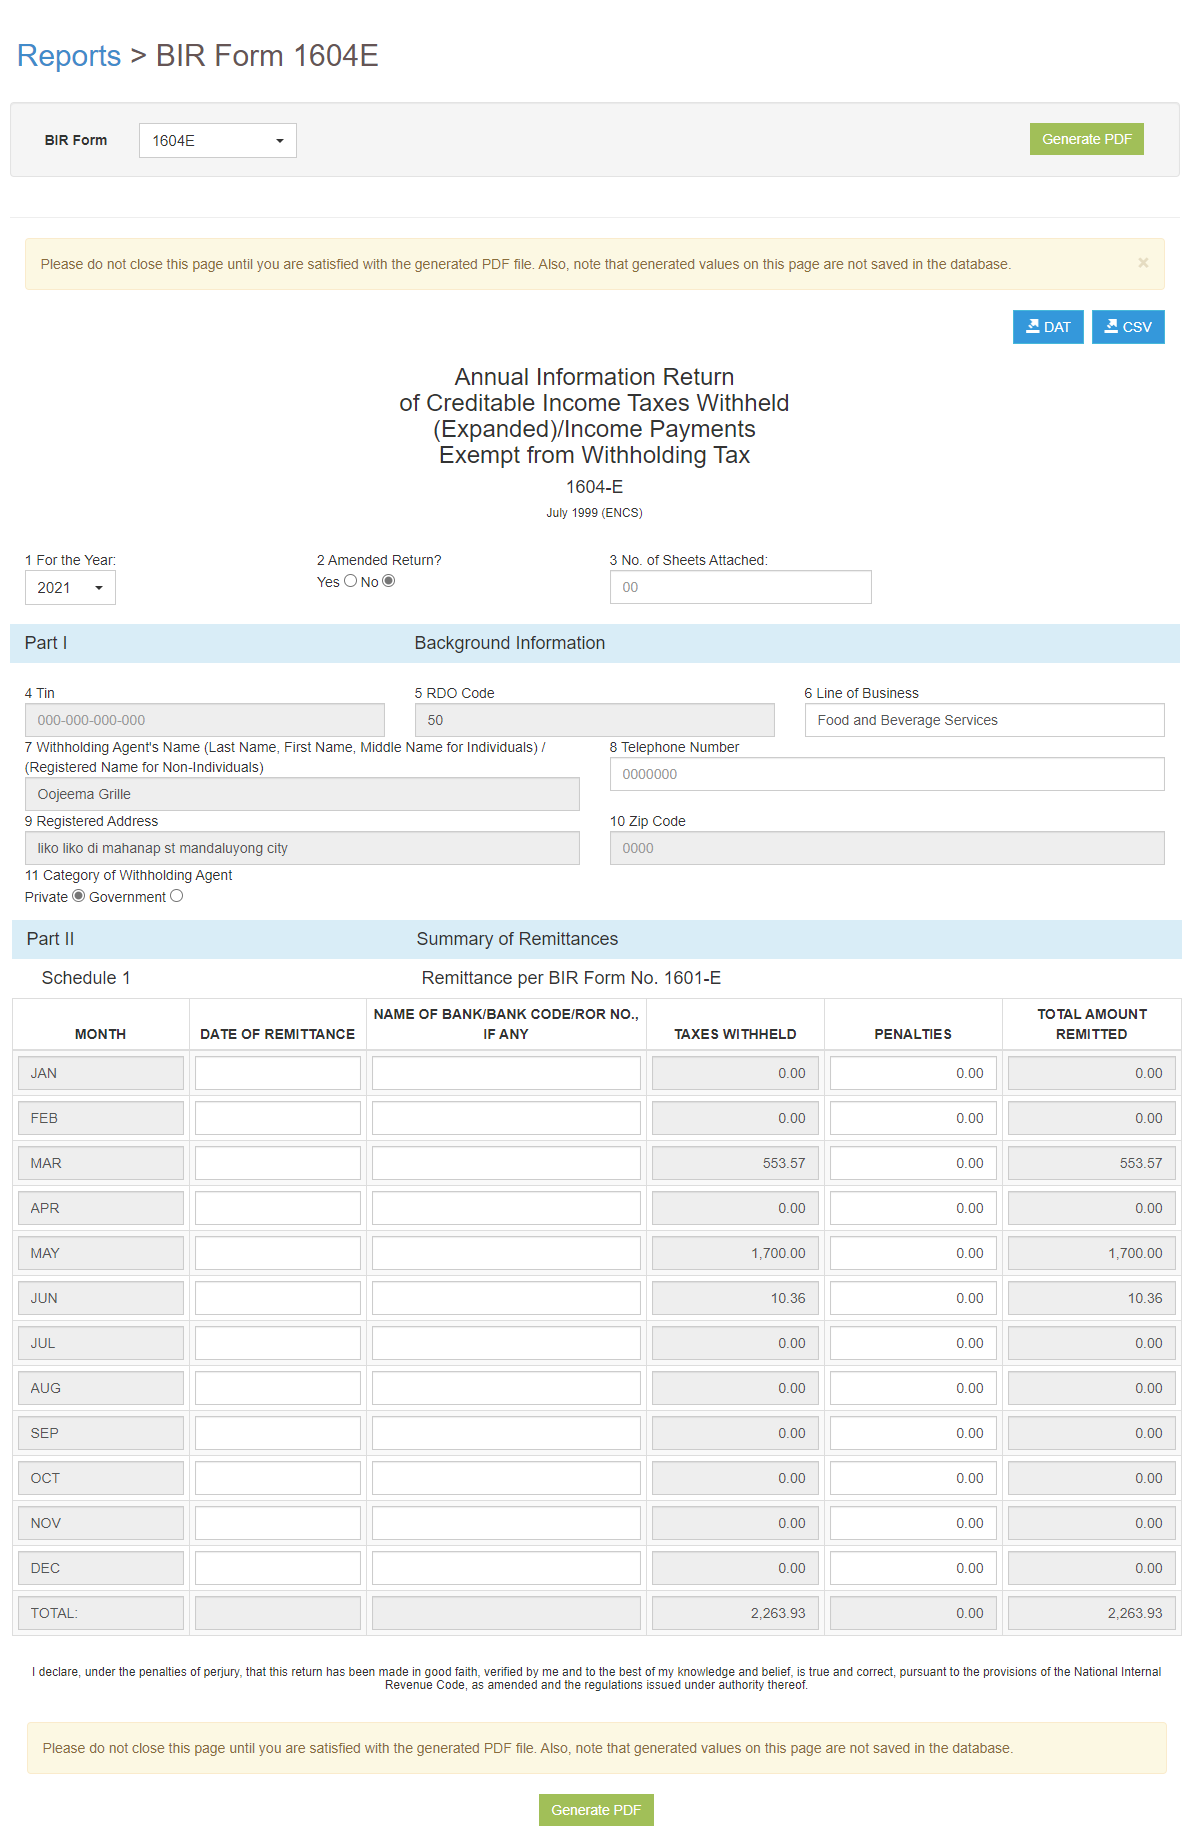Screen dimensions: 1188x1836
Task: Select Yes for Amended Return
Action: click(350, 581)
